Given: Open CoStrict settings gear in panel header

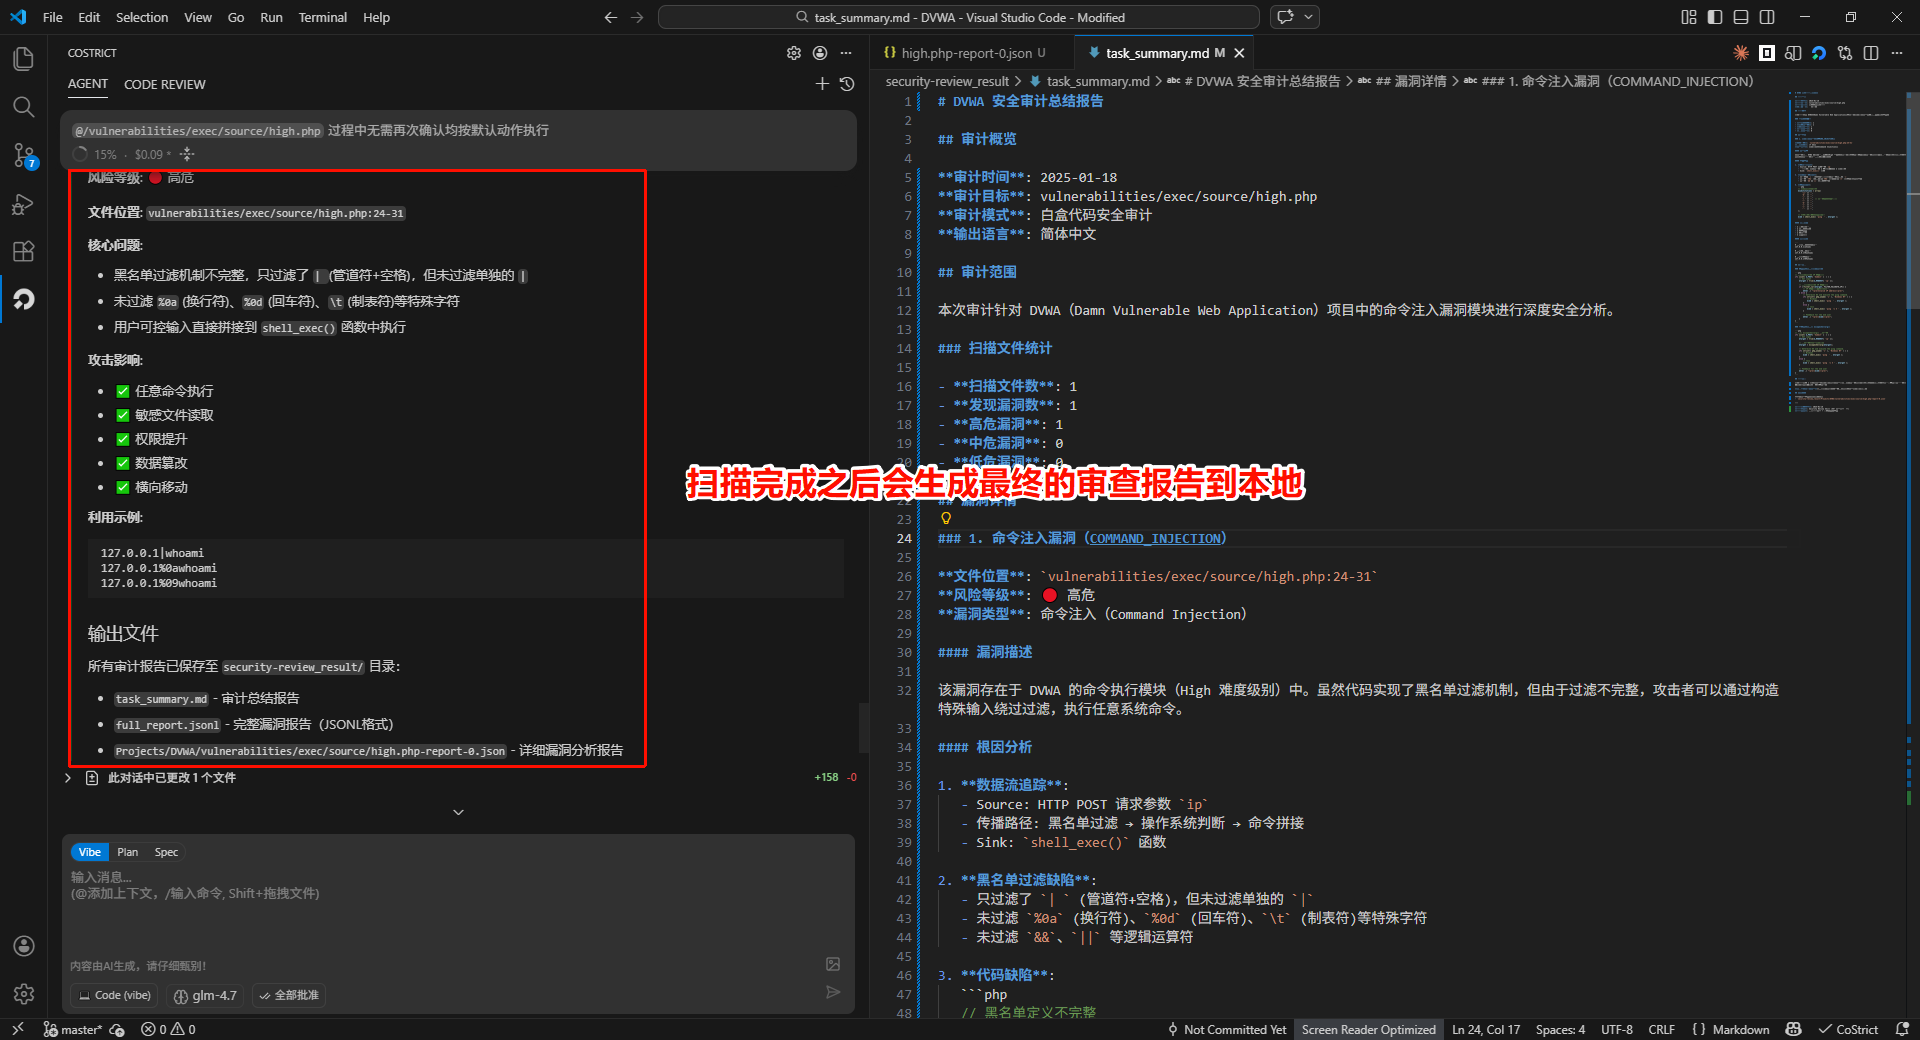Looking at the screenshot, I should (794, 53).
